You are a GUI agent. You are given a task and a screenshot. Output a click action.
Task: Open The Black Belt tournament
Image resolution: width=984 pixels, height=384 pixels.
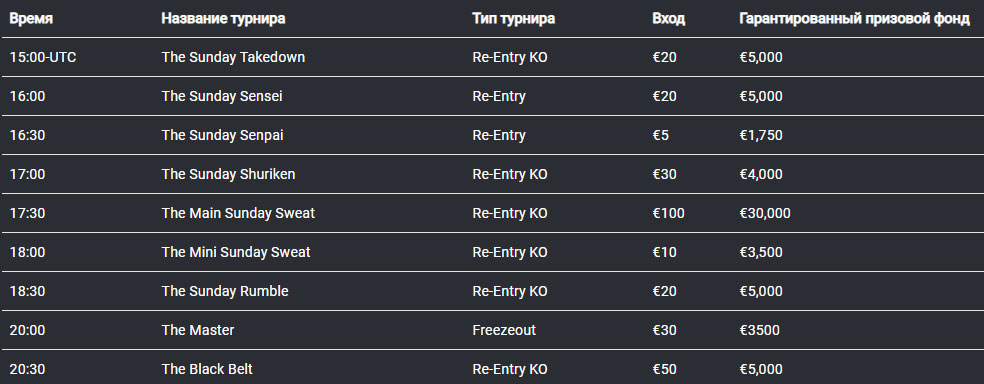[x=206, y=369]
